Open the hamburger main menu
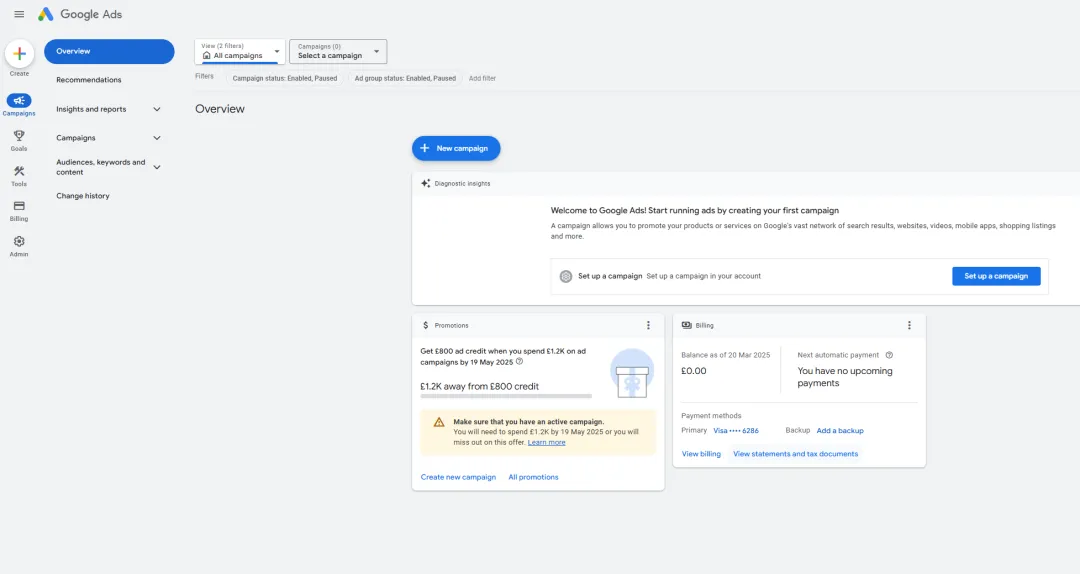Image resolution: width=1080 pixels, height=574 pixels. click(19, 14)
